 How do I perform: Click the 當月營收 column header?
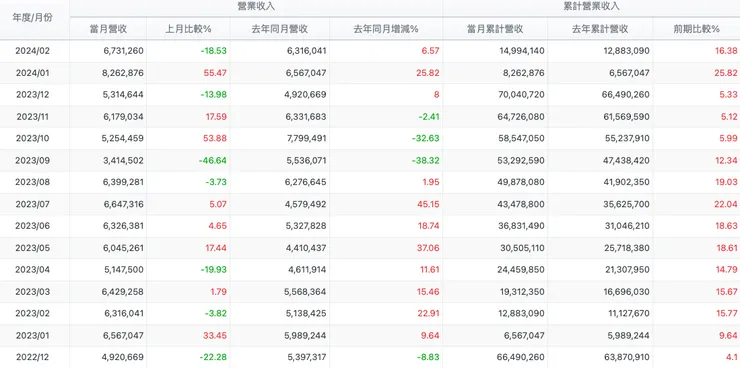(108, 29)
